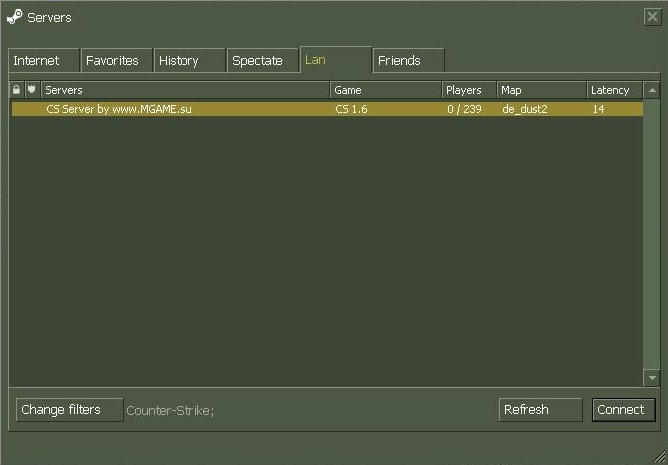Open the Friends tab
Image resolution: width=668 pixels, height=465 pixels.
[x=409, y=61]
